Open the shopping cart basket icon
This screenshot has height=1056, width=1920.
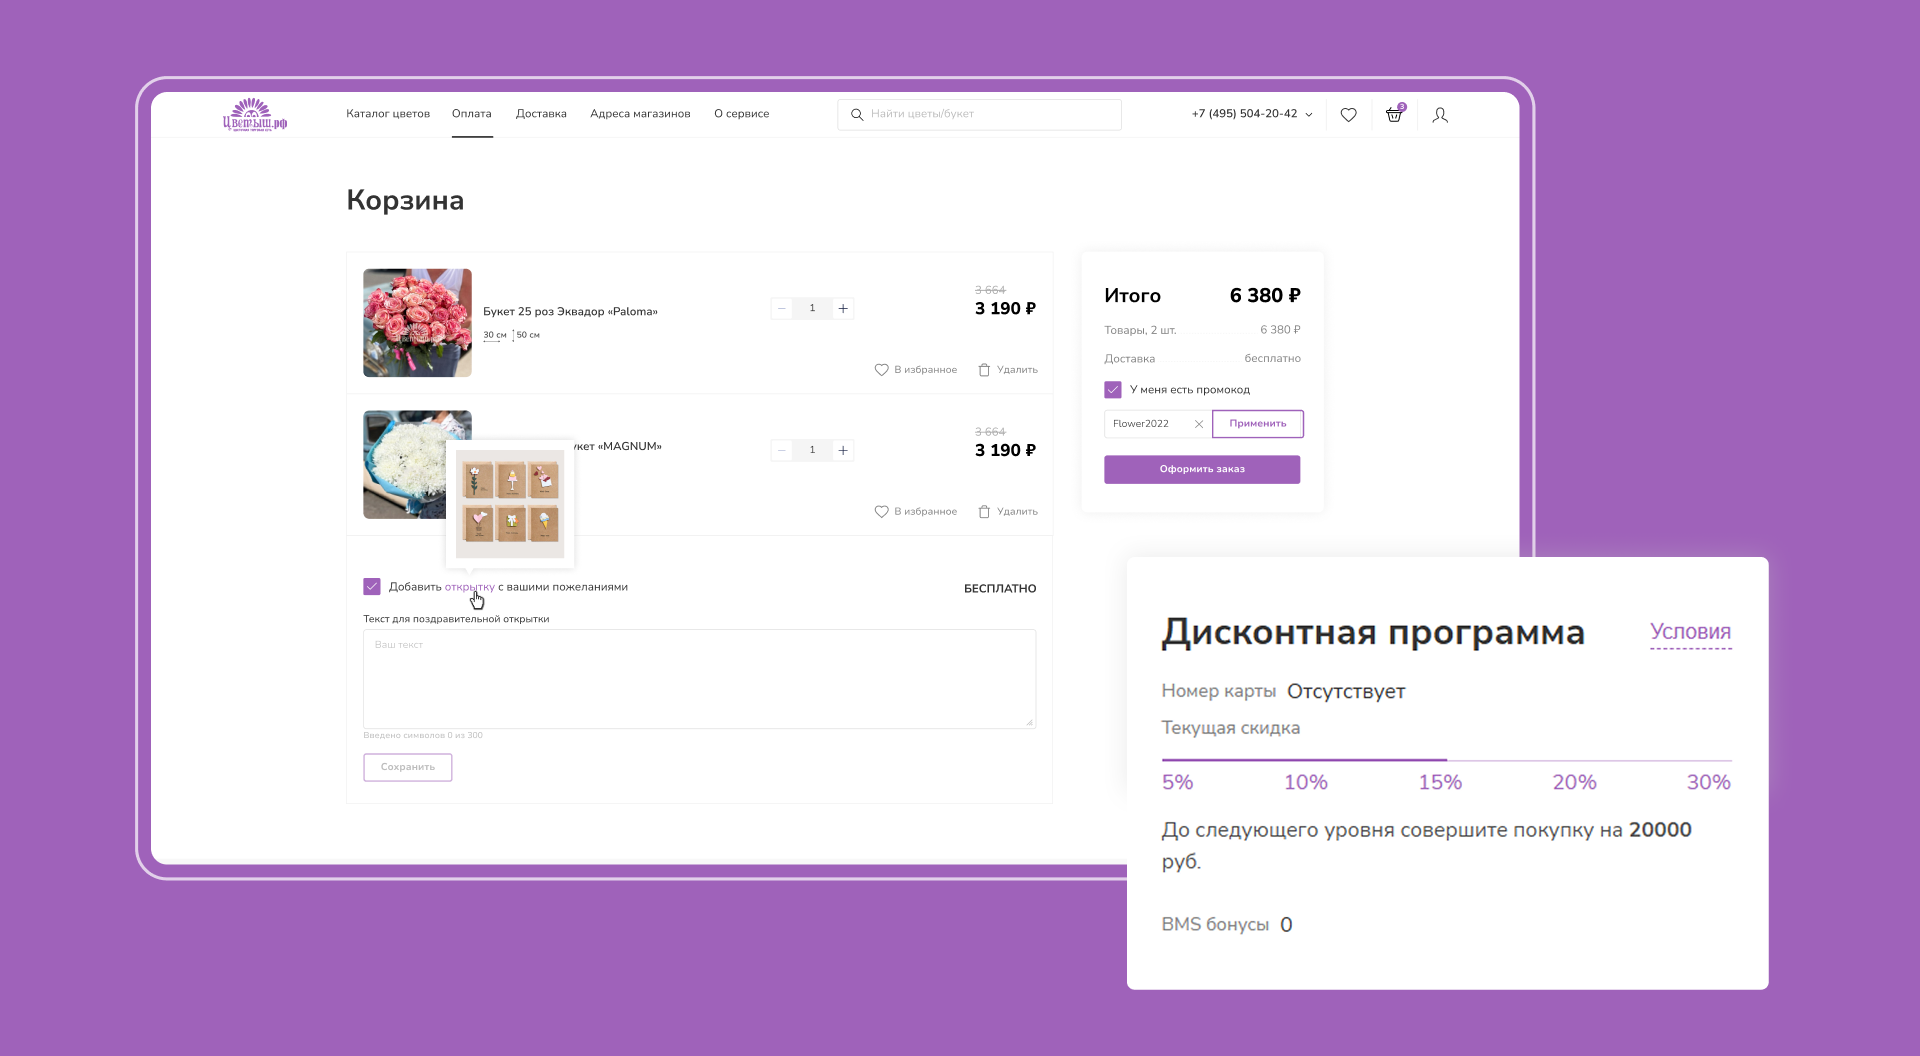pos(1394,115)
